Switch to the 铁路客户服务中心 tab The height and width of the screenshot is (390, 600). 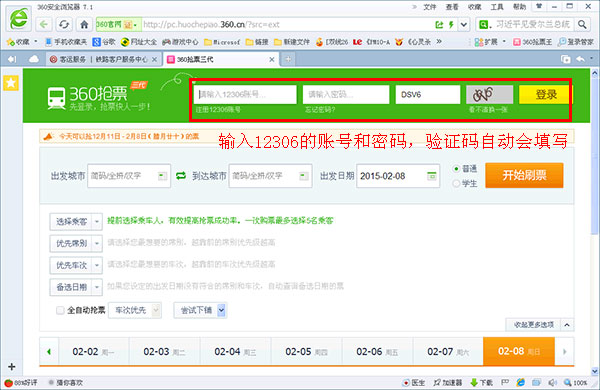coord(103,59)
